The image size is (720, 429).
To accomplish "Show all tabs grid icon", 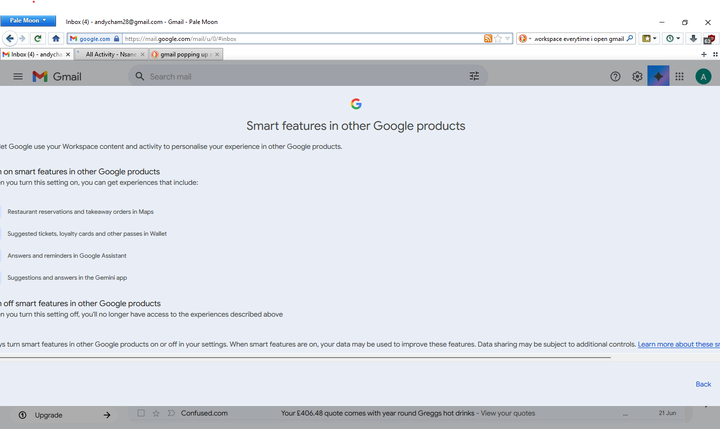I will point(715,54).
